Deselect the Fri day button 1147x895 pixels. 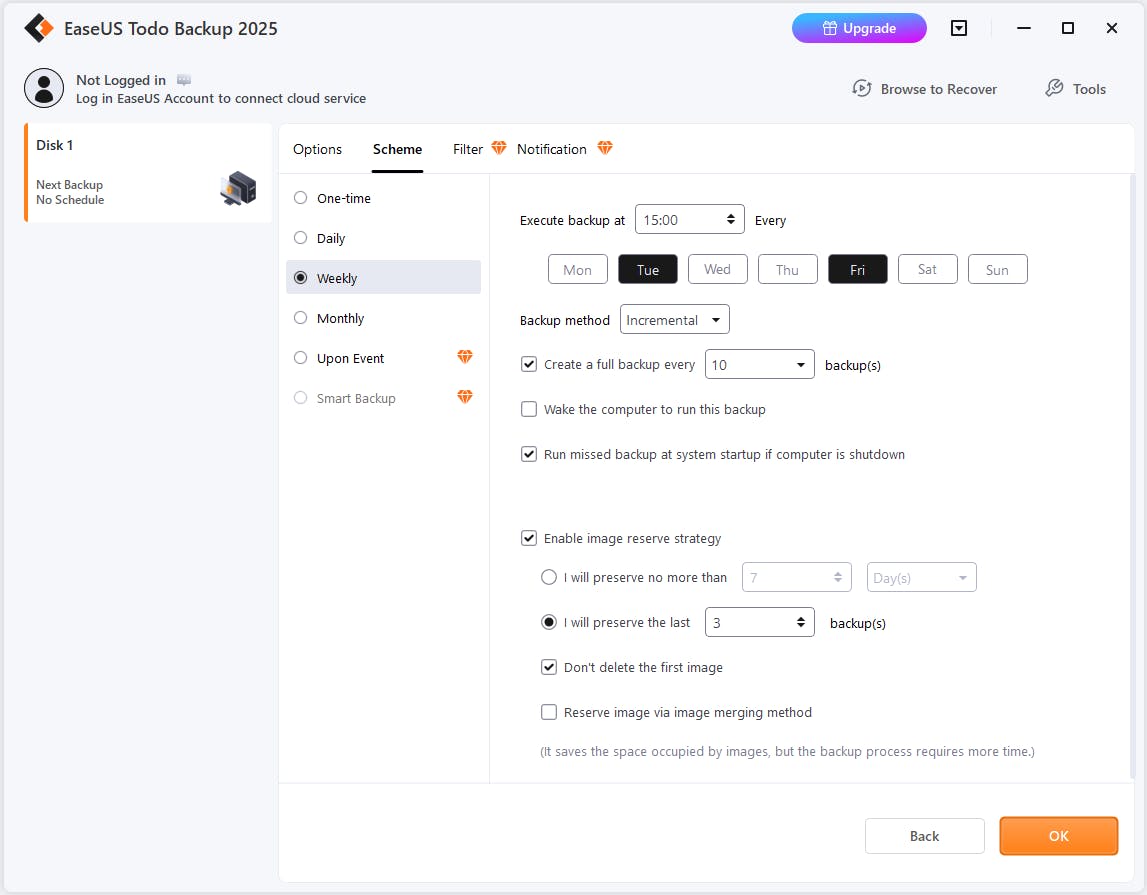point(858,269)
